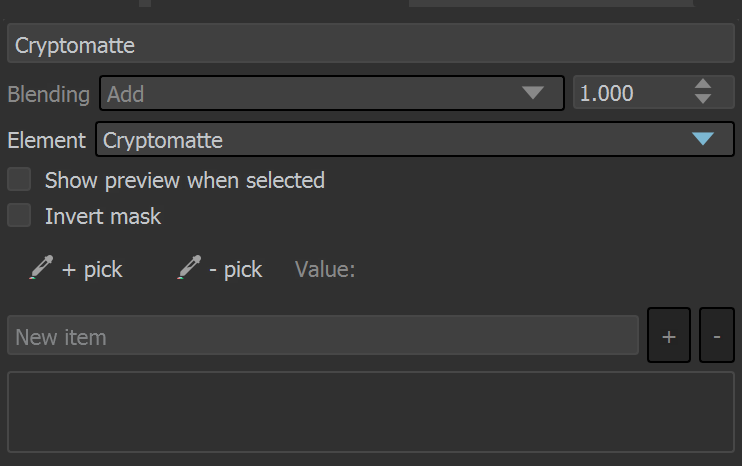Click the New item text field
The width and height of the screenshot is (742, 466).
click(x=323, y=335)
